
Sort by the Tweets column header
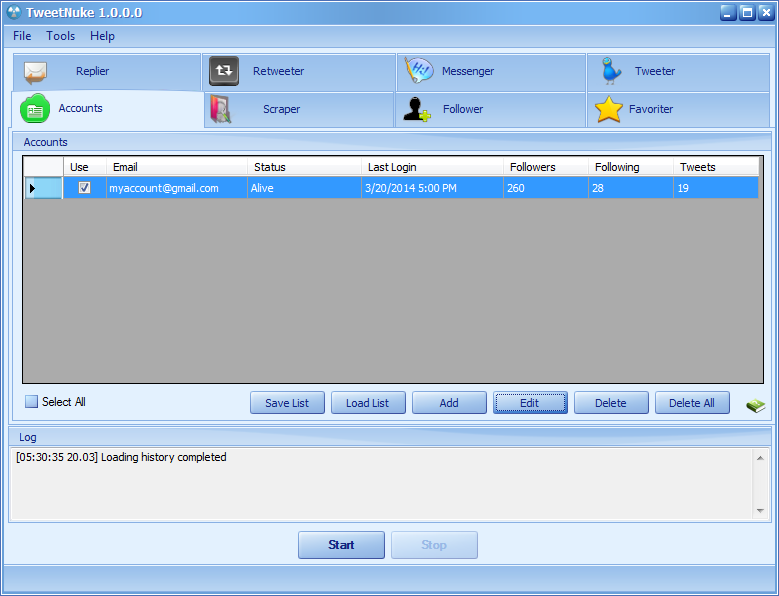[716, 167]
